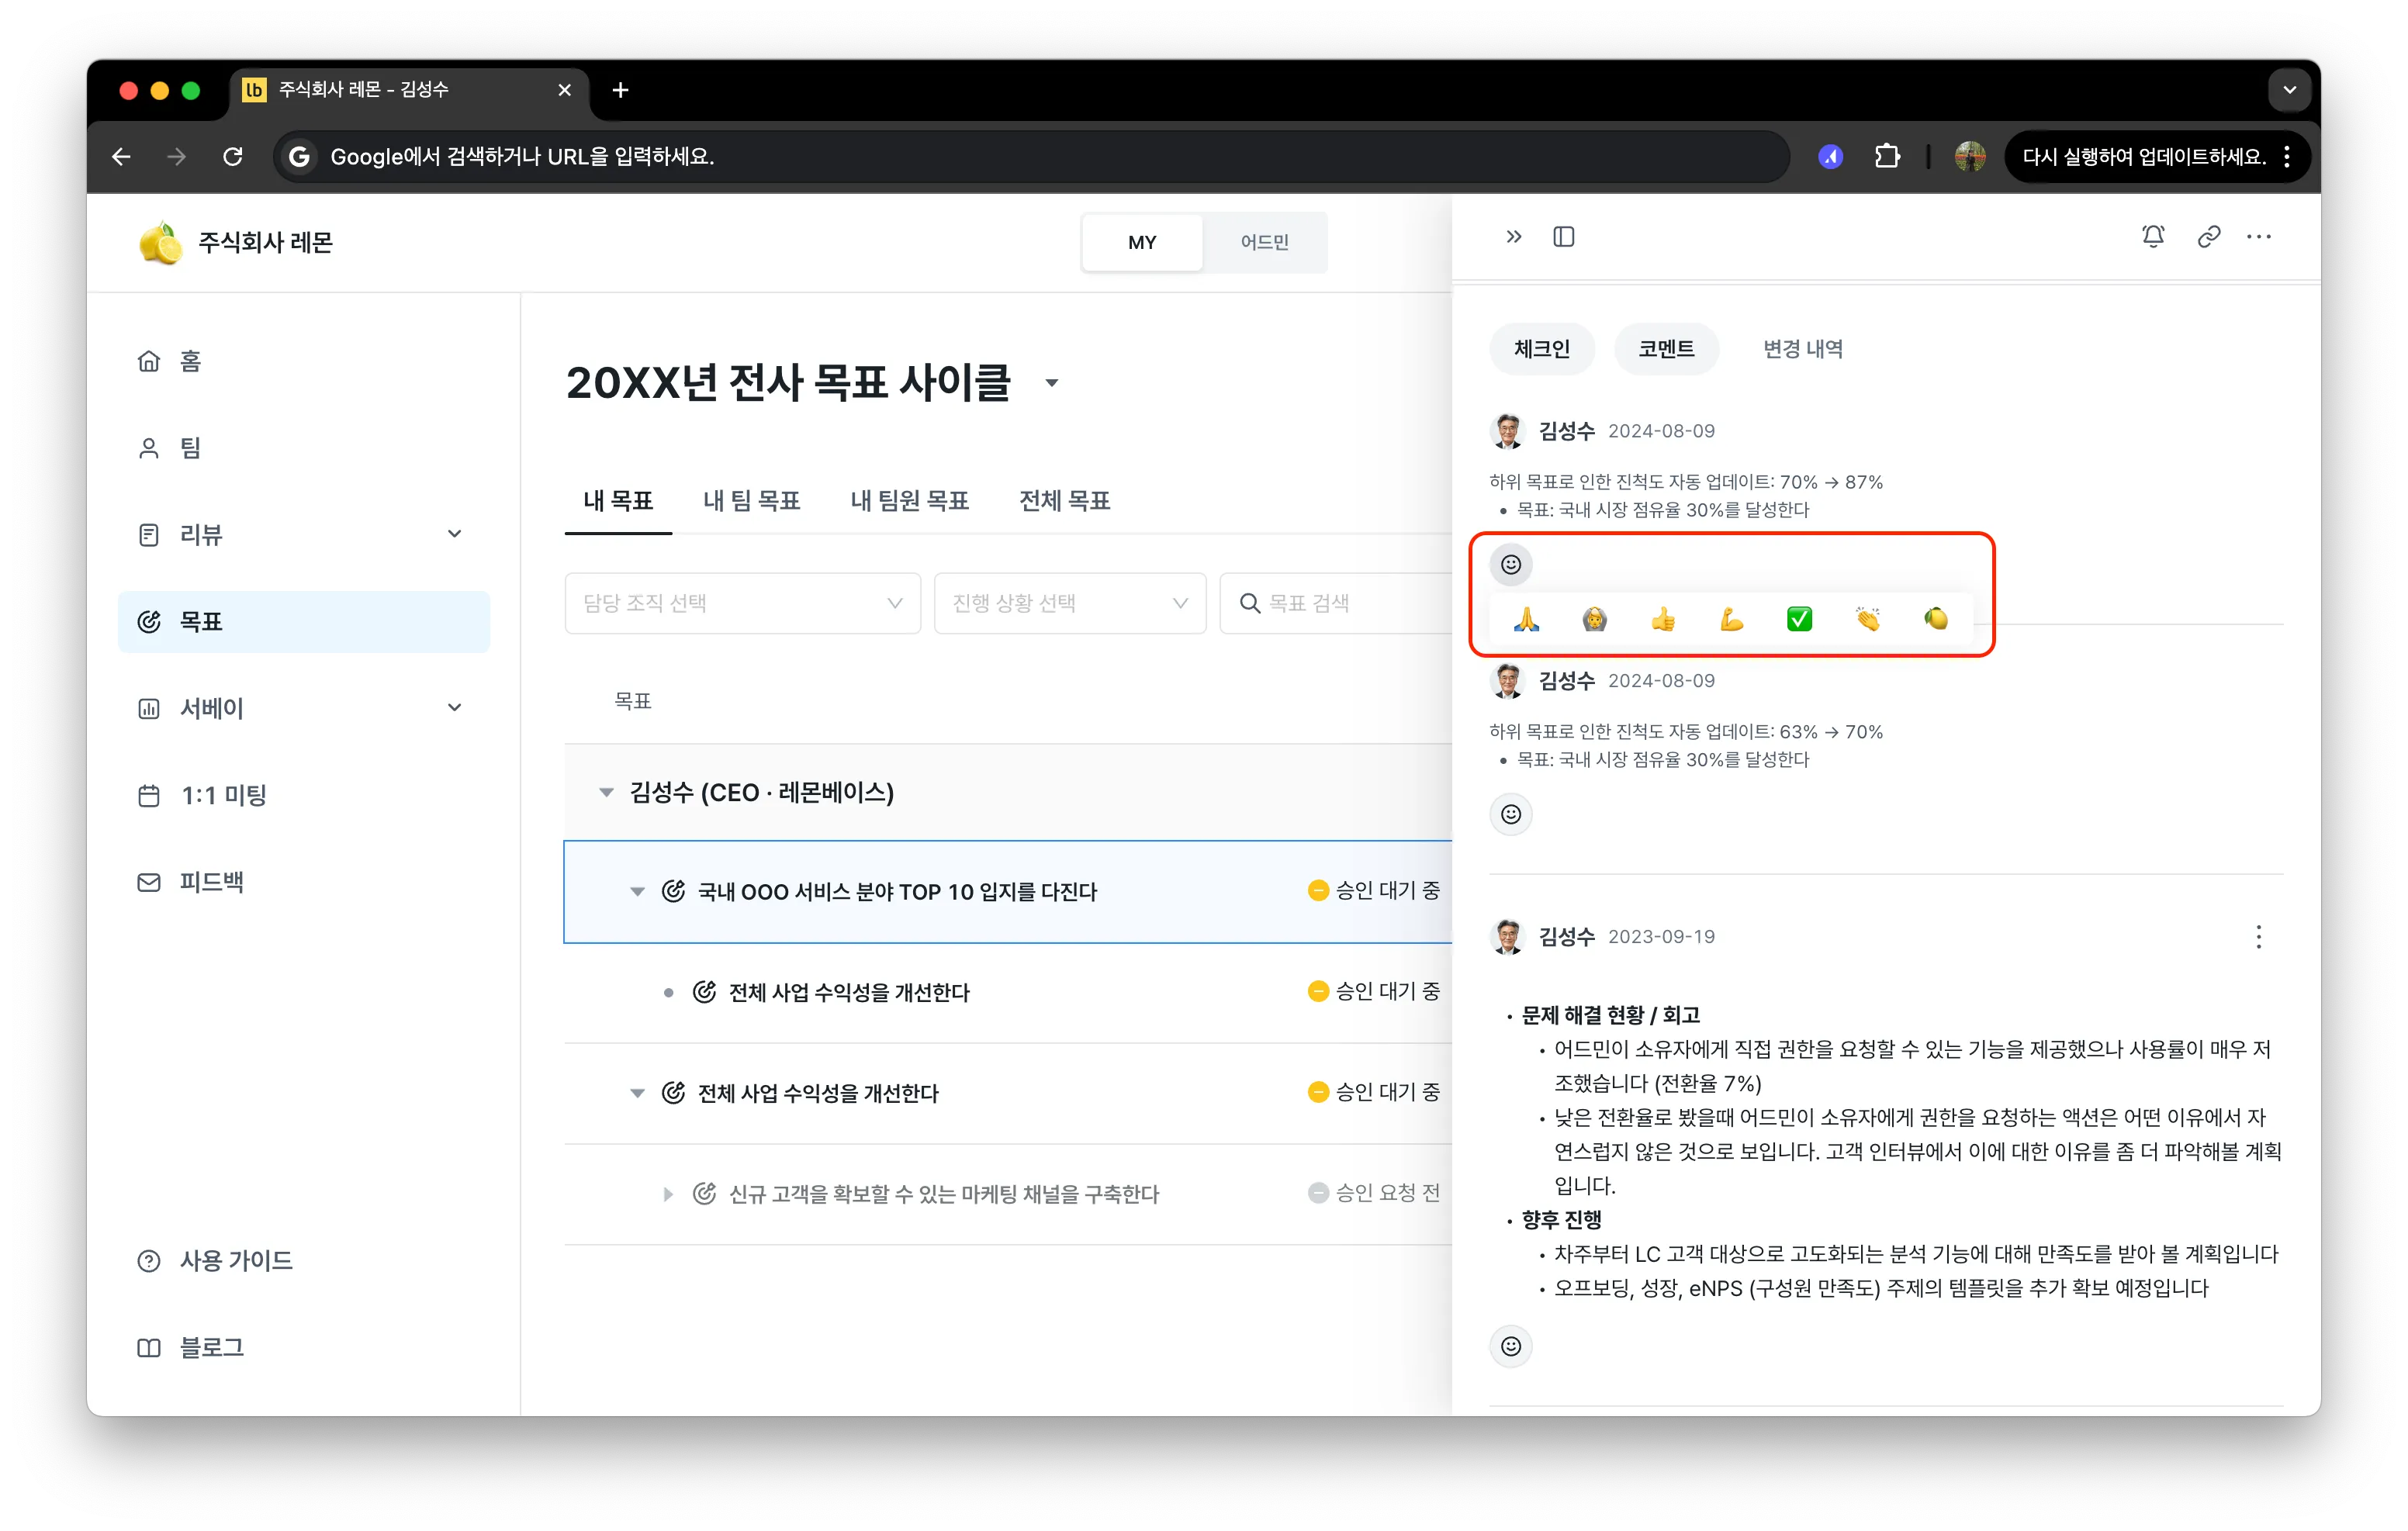The height and width of the screenshot is (1531, 2408).
Task: Add the praying hands emoji reaction
Action: click(x=1526, y=620)
